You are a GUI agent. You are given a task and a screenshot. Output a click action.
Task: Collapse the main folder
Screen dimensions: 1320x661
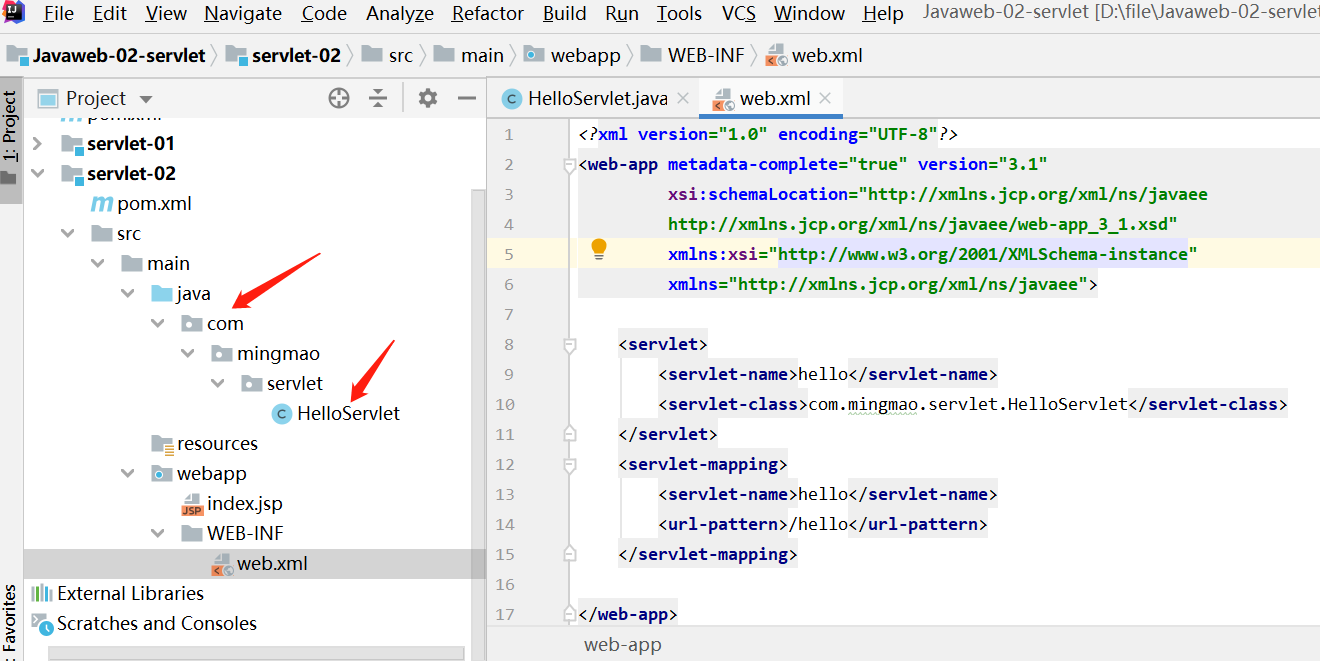pyautogui.click(x=98, y=264)
